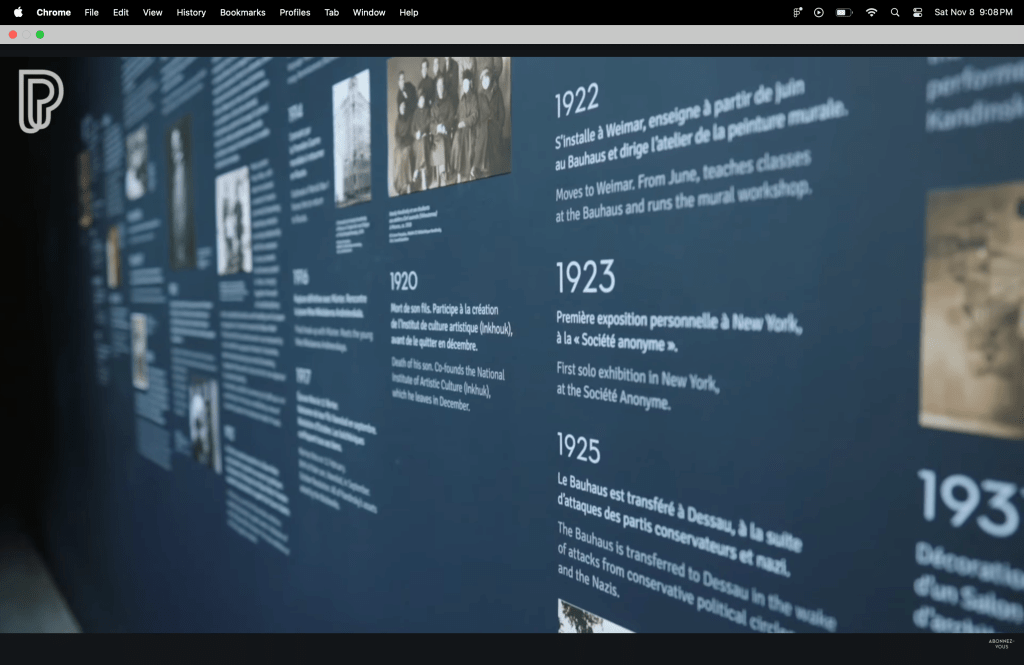Open the View menu
Image resolution: width=1024 pixels, height=665 pixels.
152,12
